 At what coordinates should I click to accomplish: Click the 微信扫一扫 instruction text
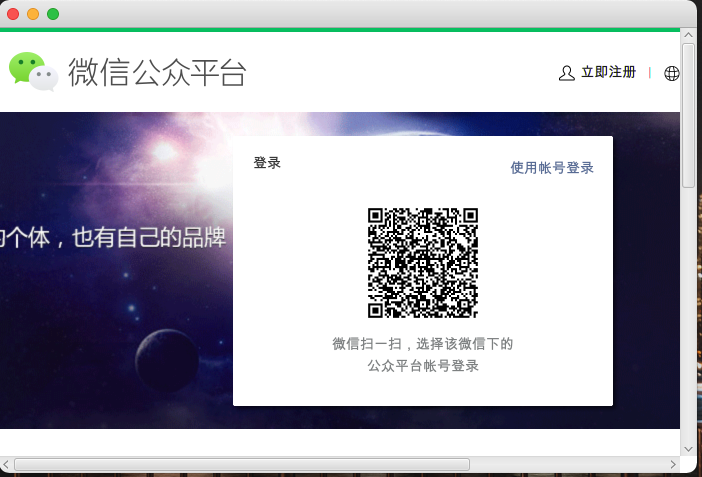click(423, 344)
